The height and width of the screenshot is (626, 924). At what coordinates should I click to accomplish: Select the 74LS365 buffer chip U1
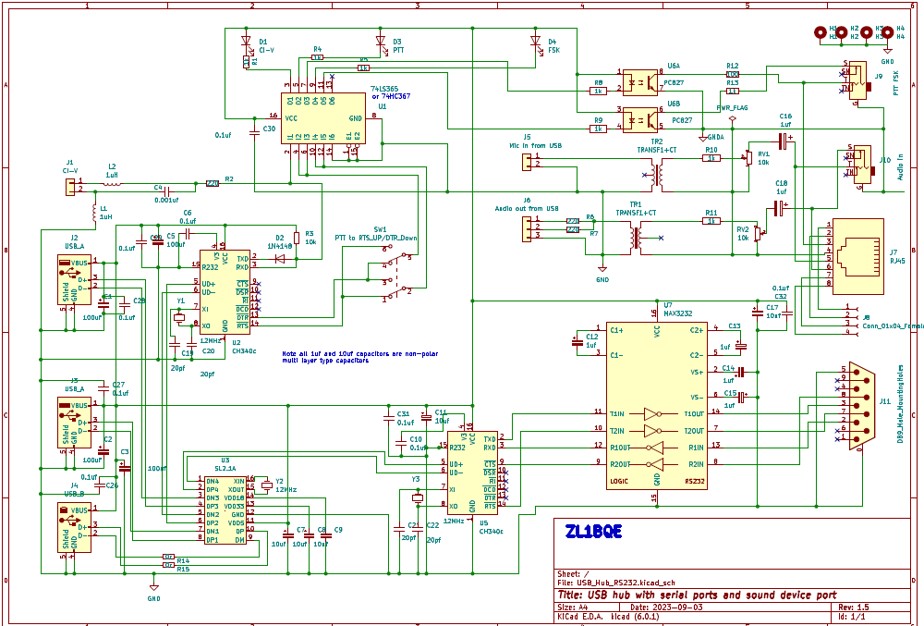325,118
